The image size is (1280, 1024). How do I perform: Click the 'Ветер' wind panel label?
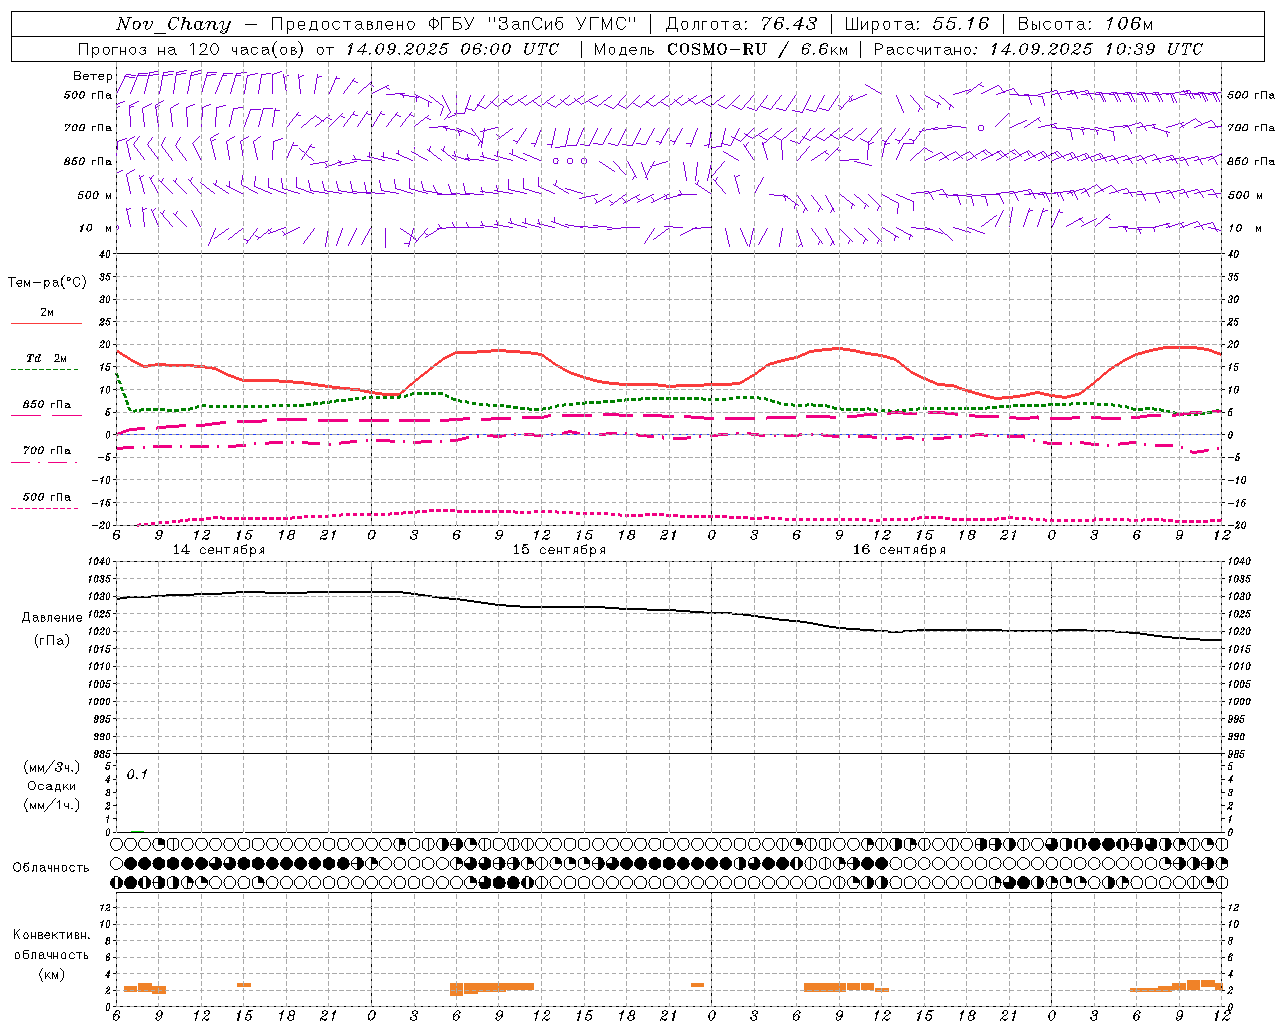92,76
